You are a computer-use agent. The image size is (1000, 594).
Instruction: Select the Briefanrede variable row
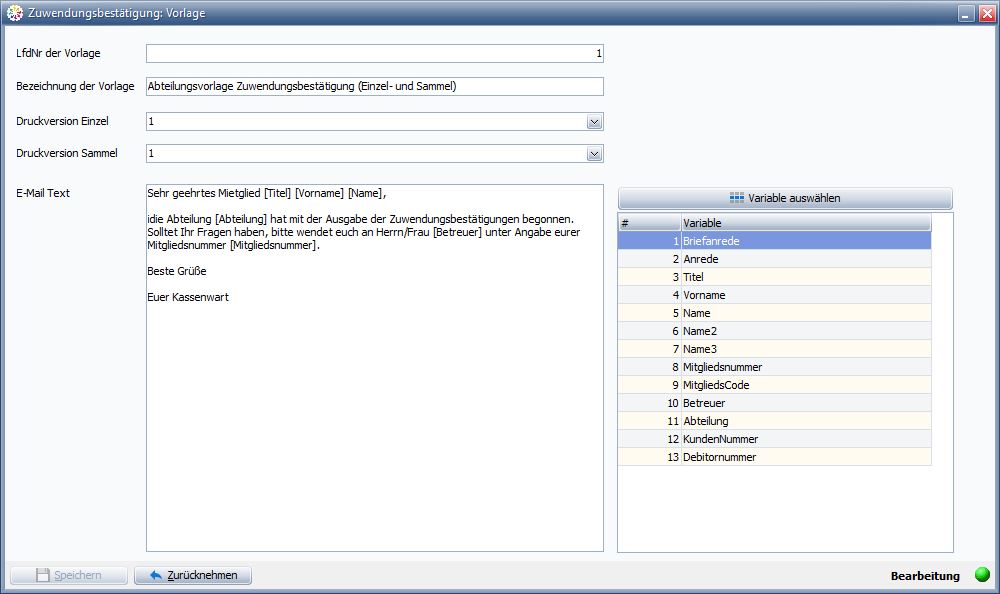coord(774,241)
